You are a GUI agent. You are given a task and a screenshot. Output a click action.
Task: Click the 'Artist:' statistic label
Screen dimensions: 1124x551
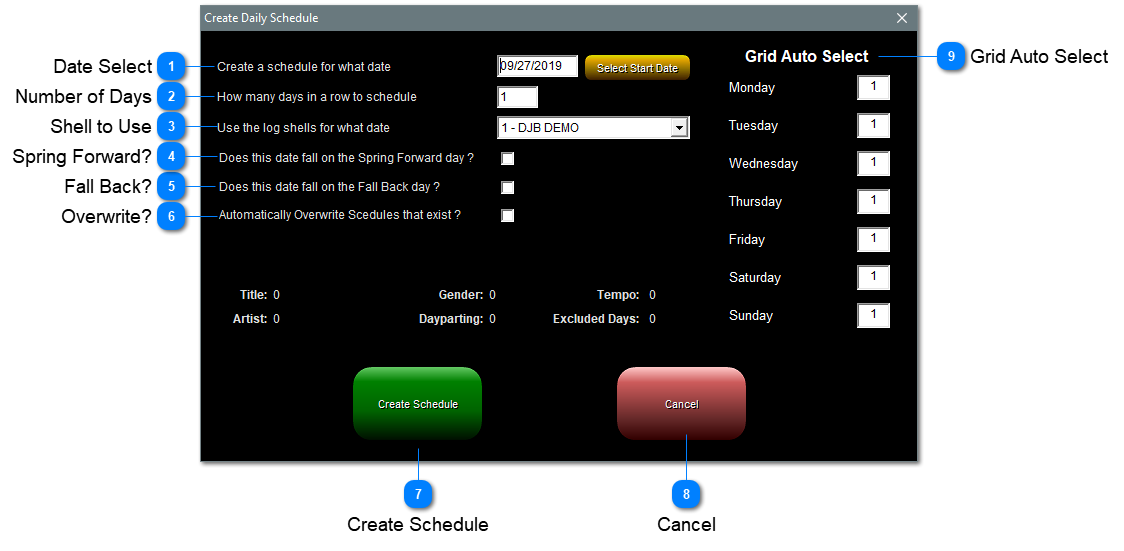[250, 319]
